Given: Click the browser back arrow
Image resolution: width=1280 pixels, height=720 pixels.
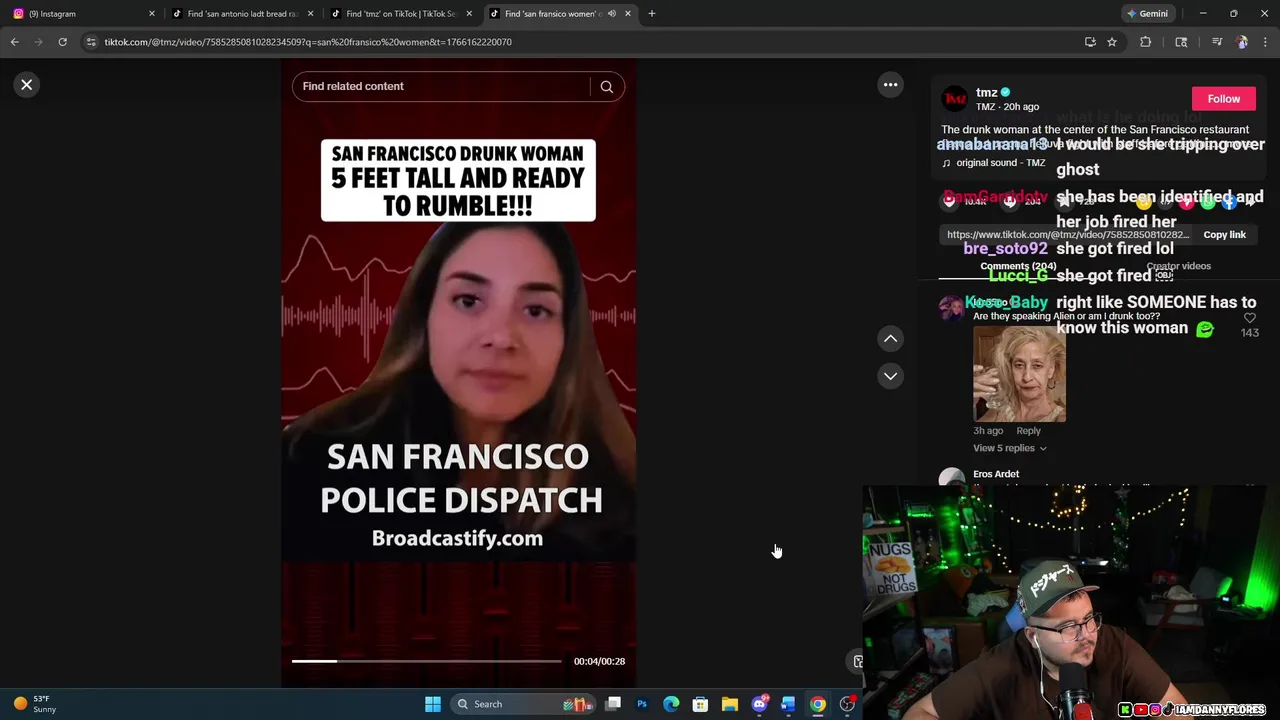Looking at the screenshot, I should coord(15,42).
